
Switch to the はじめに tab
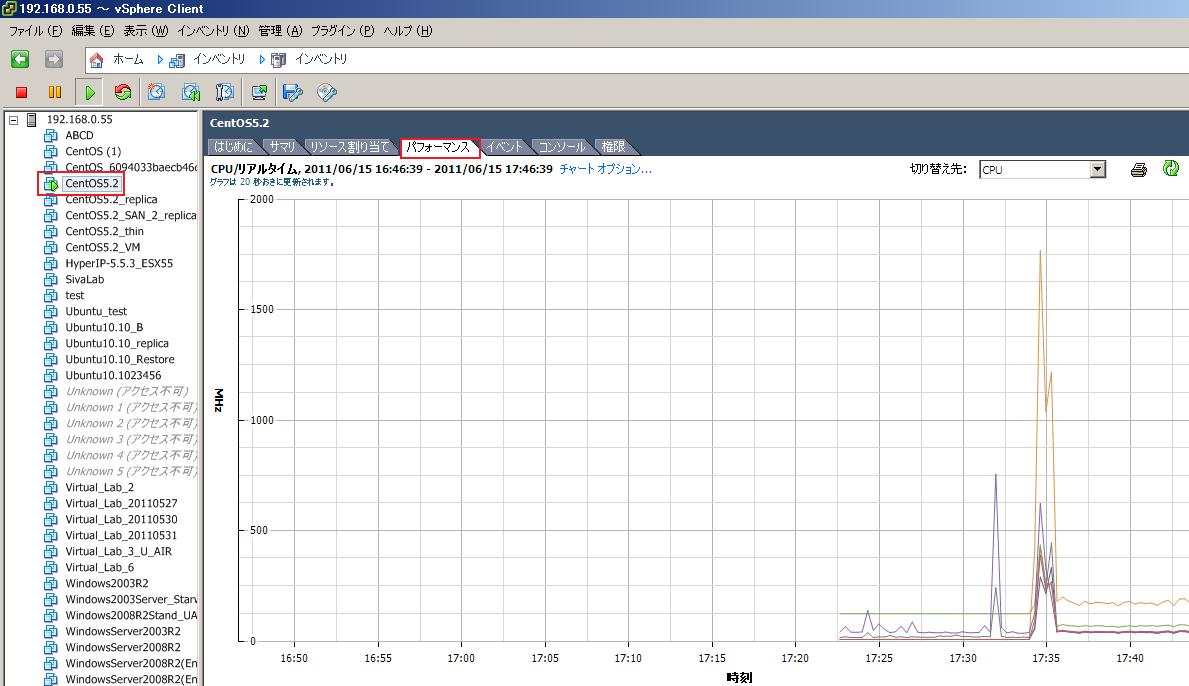[x=233, y=147]
